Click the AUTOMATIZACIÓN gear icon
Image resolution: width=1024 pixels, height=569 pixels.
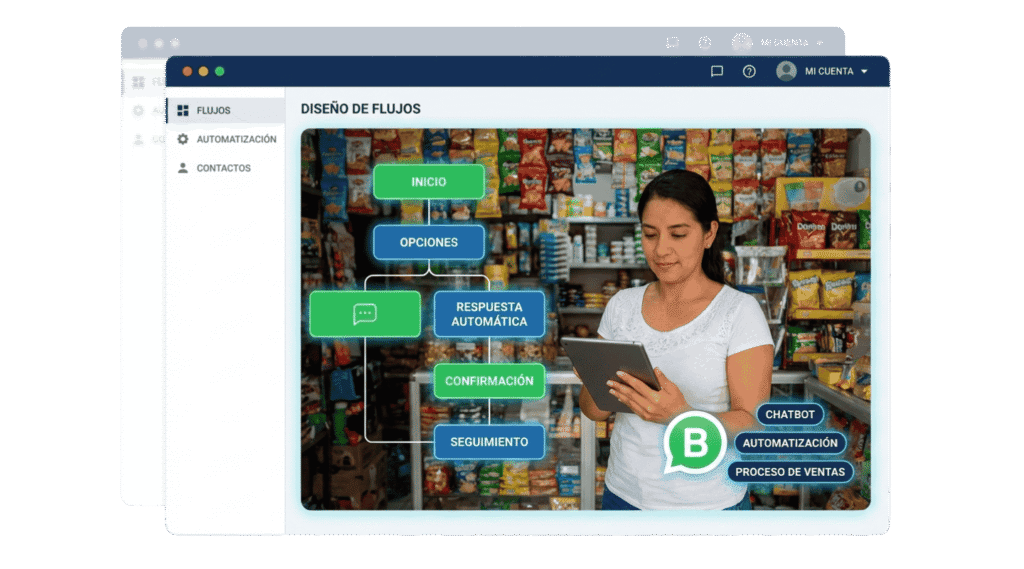tap(183, 139)
